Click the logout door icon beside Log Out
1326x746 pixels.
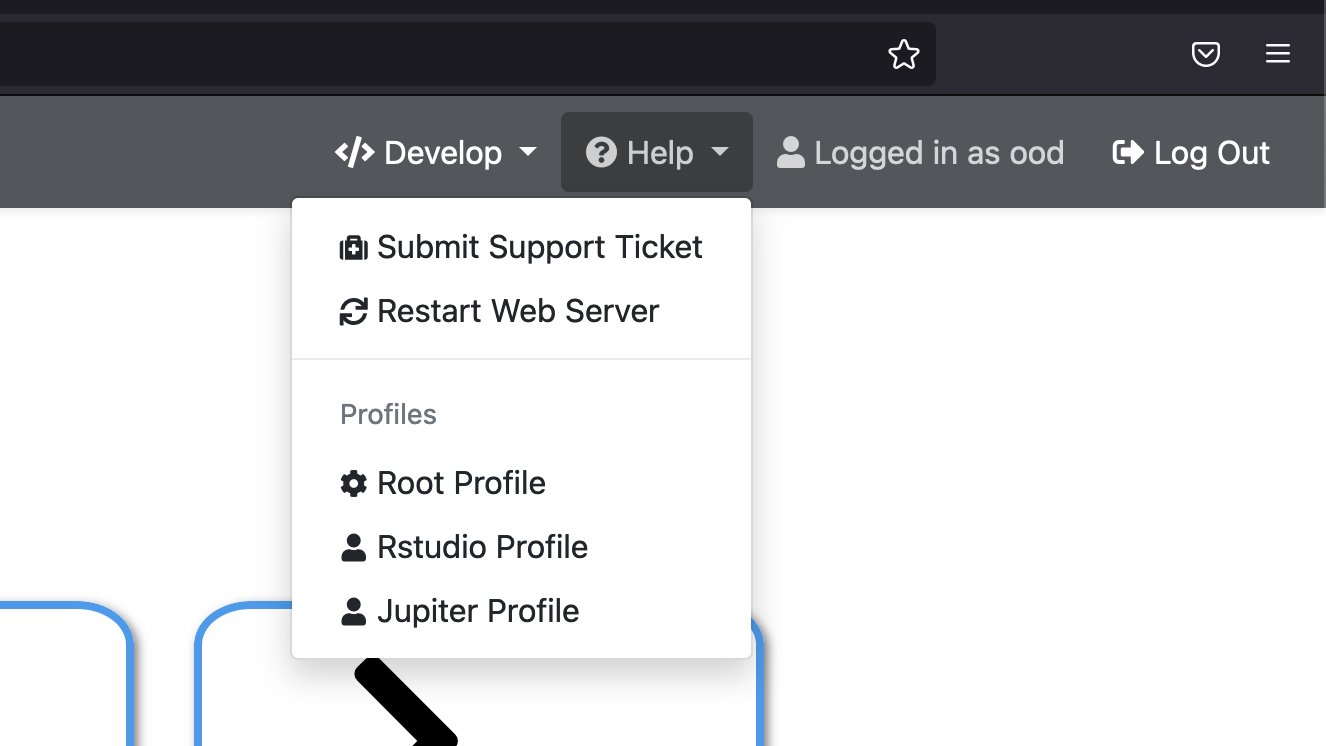(1127, 152)
